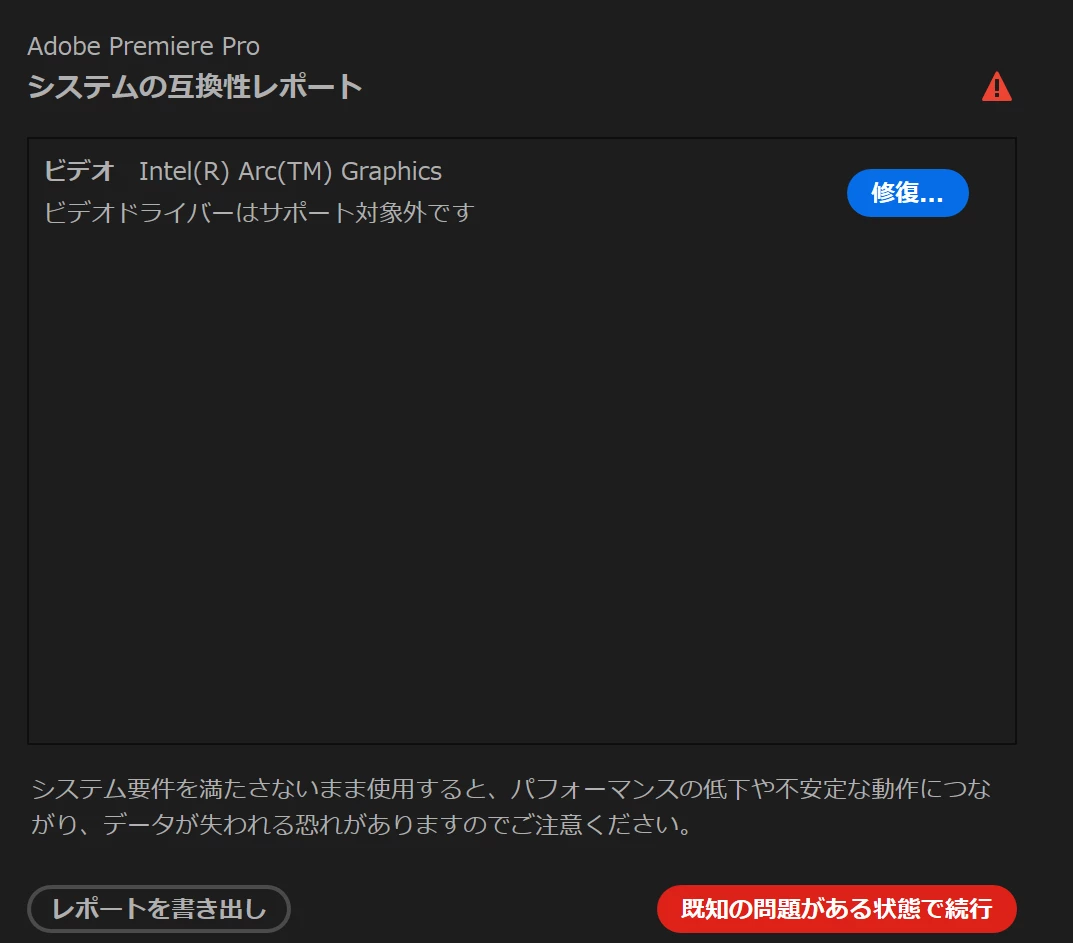1073x943 pixels.
Task: Click the red warning triangle icon
Action: tap(996, 87)
